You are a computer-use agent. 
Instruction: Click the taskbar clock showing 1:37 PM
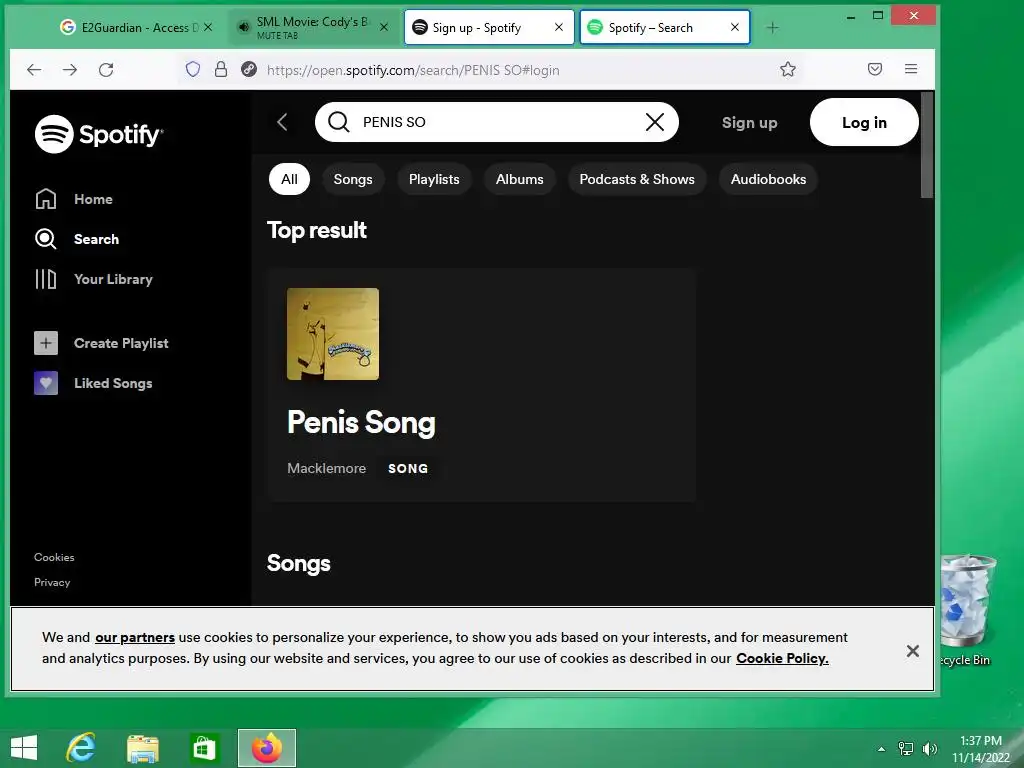[980, 749]
